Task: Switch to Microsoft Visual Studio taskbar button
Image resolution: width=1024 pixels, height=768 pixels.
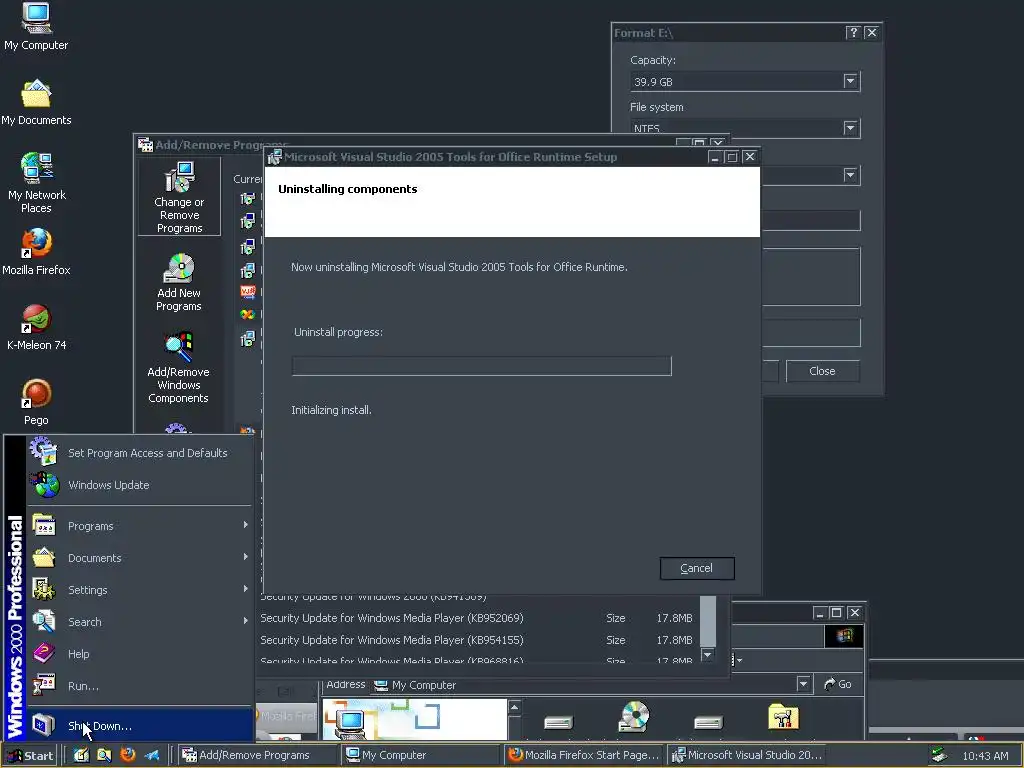Action: [747, 755]
